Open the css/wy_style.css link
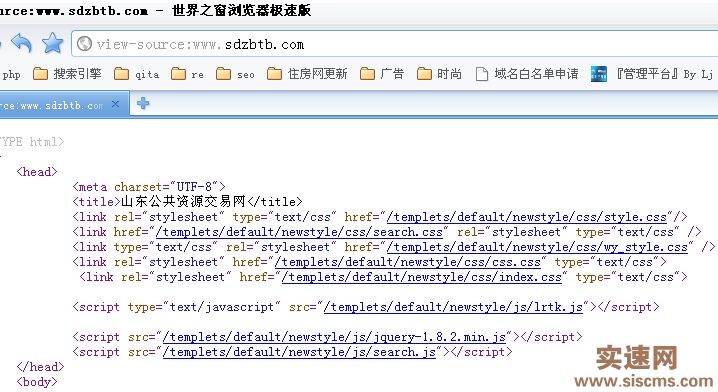The width and height of the screenshot is (718, 392). (537, 247)
